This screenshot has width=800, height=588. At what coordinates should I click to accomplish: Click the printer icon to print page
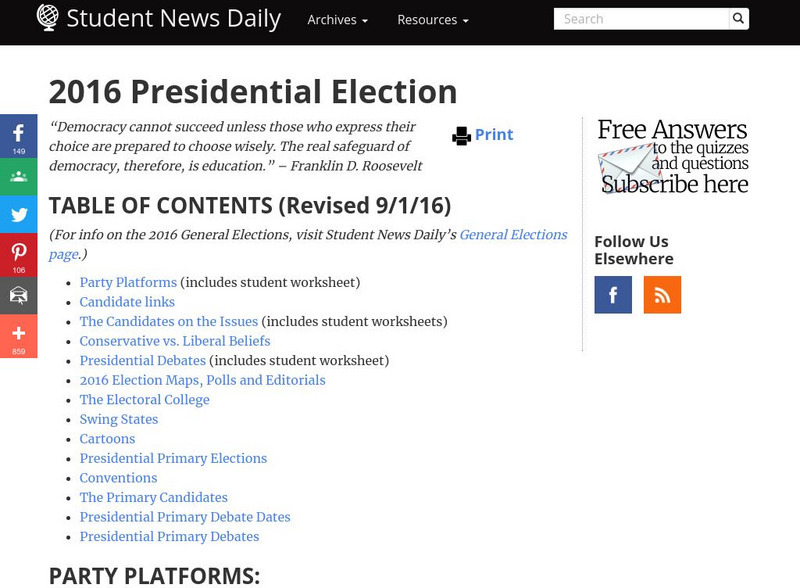coord(461,135)
